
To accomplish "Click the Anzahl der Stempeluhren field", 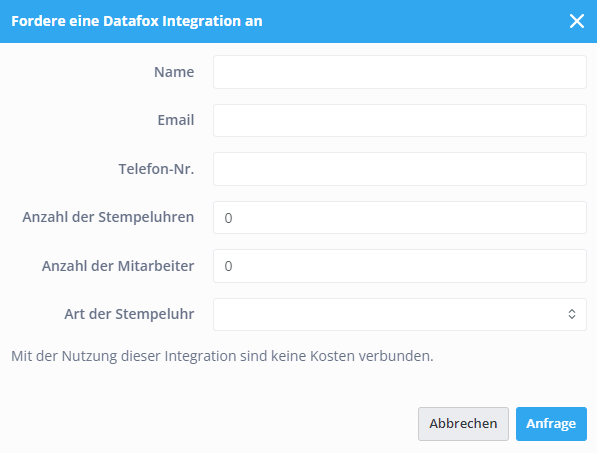I will (400, 217).
